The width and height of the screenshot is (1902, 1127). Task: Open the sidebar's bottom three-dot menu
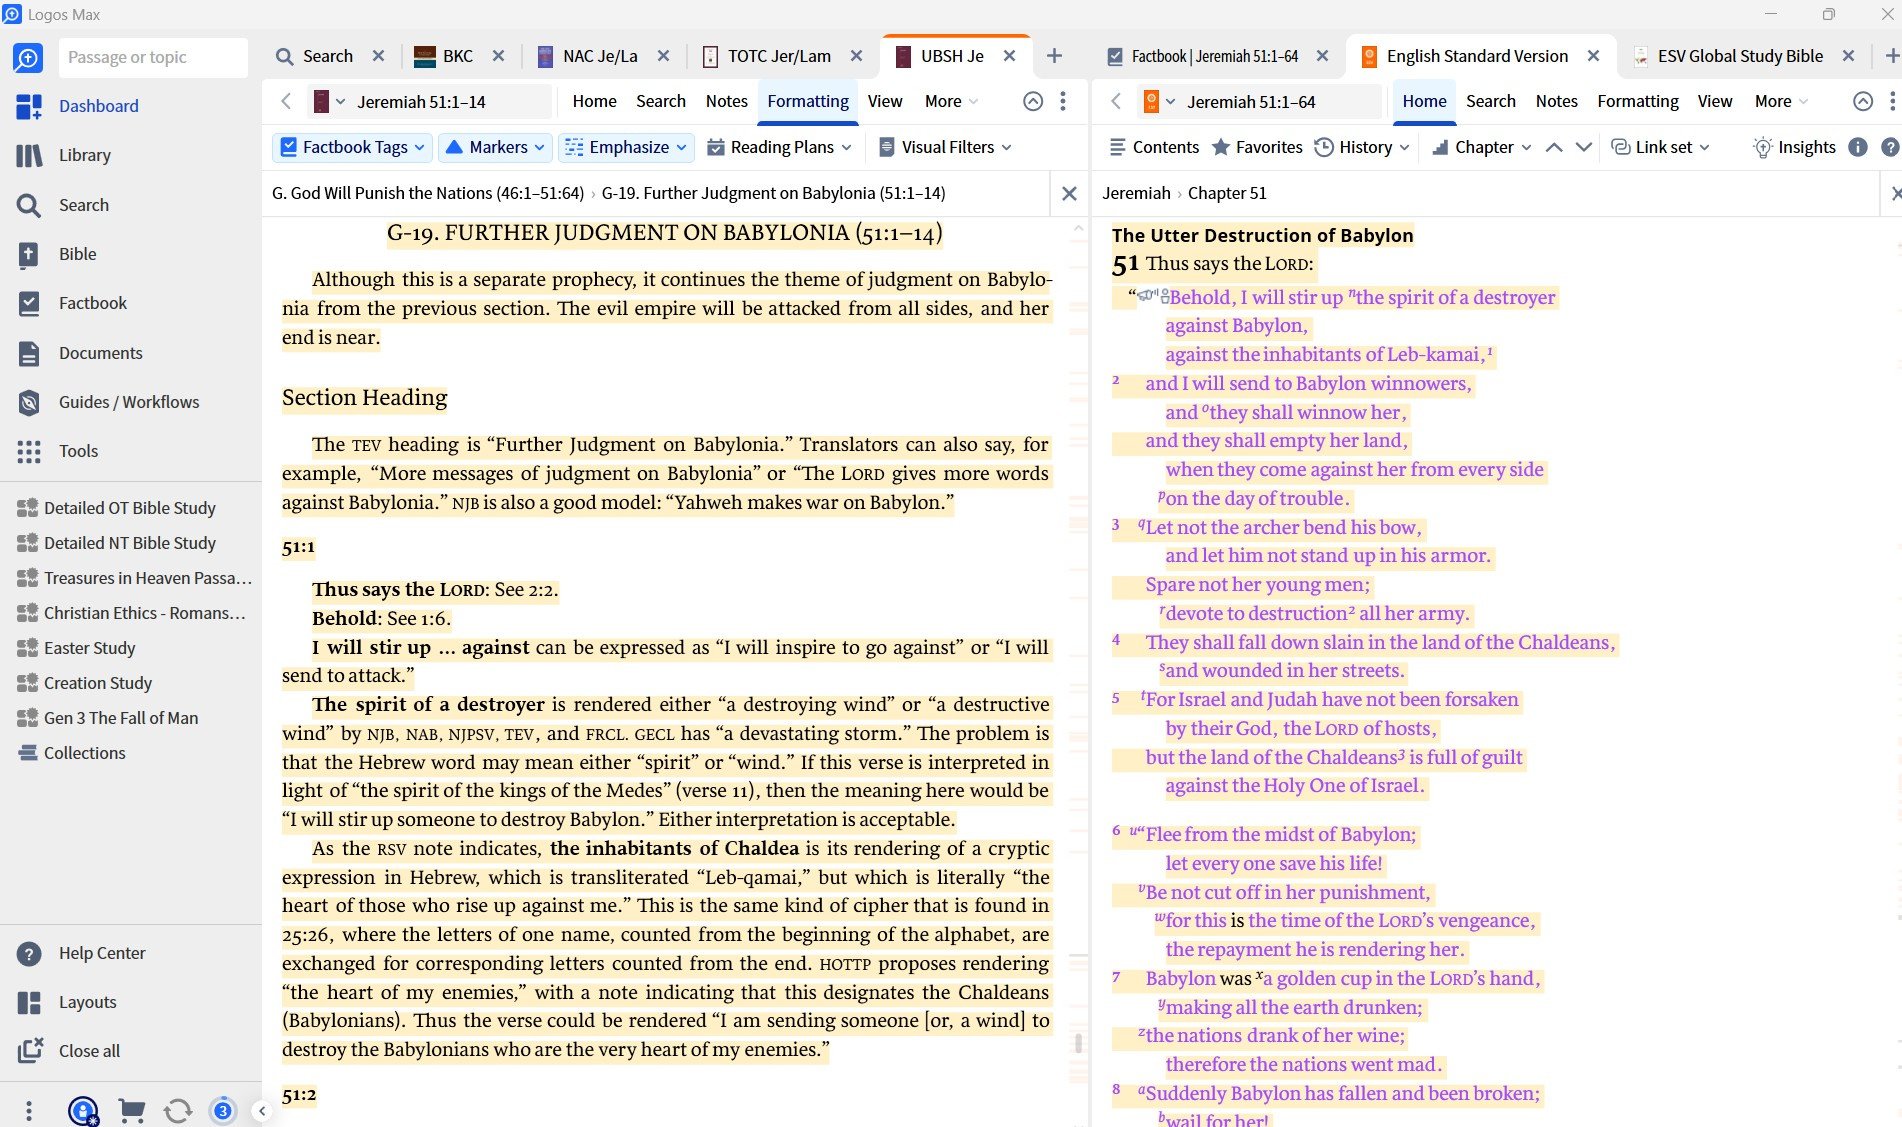click(x=29, y=1110)
